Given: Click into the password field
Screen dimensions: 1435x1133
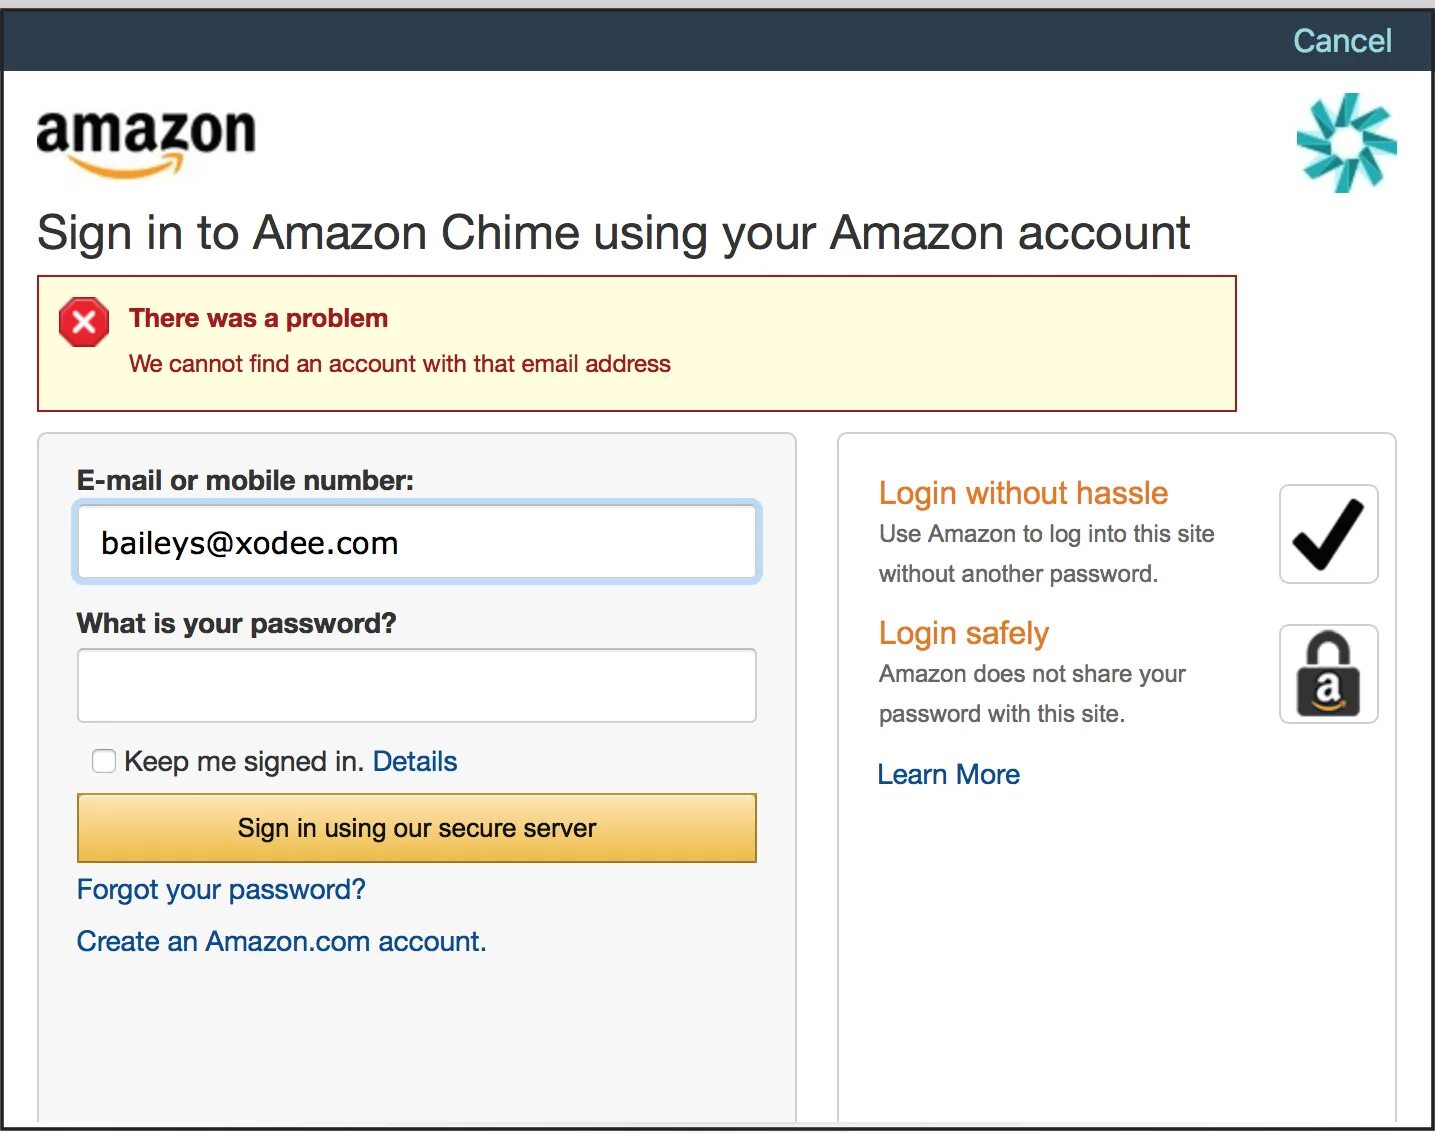Looking at the screenshot, I should (x=417, y=686).
